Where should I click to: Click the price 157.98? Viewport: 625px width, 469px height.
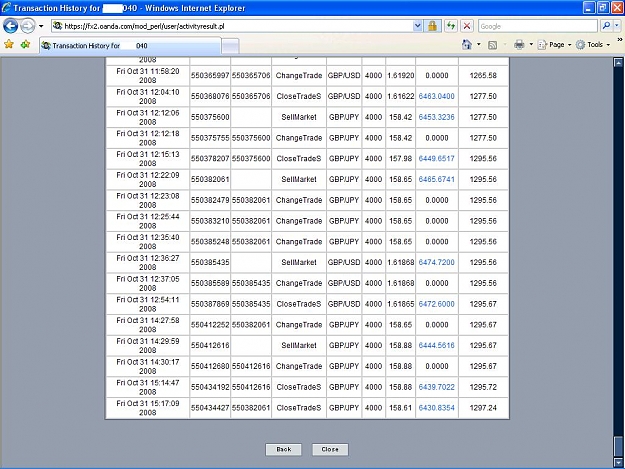(401, 159)
